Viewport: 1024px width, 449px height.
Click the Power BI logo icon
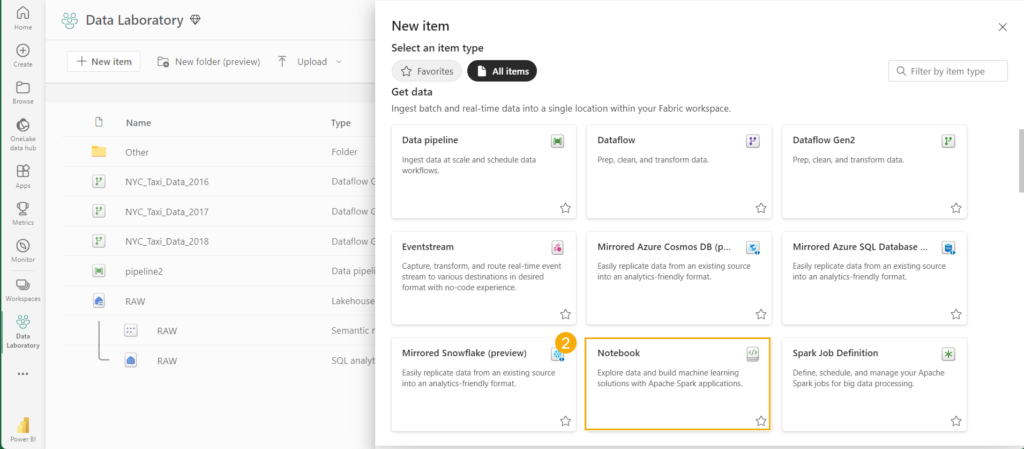(22, 427)
